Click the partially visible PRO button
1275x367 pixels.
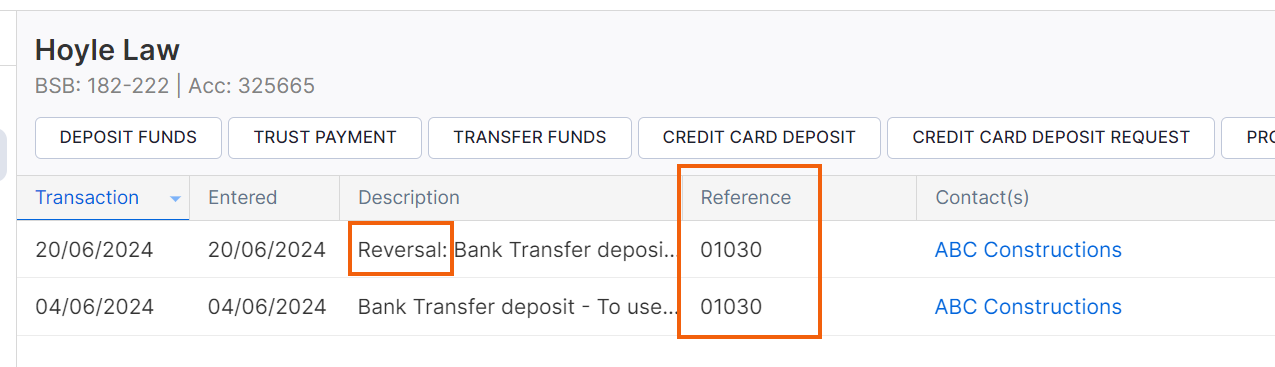[1249, 138]
